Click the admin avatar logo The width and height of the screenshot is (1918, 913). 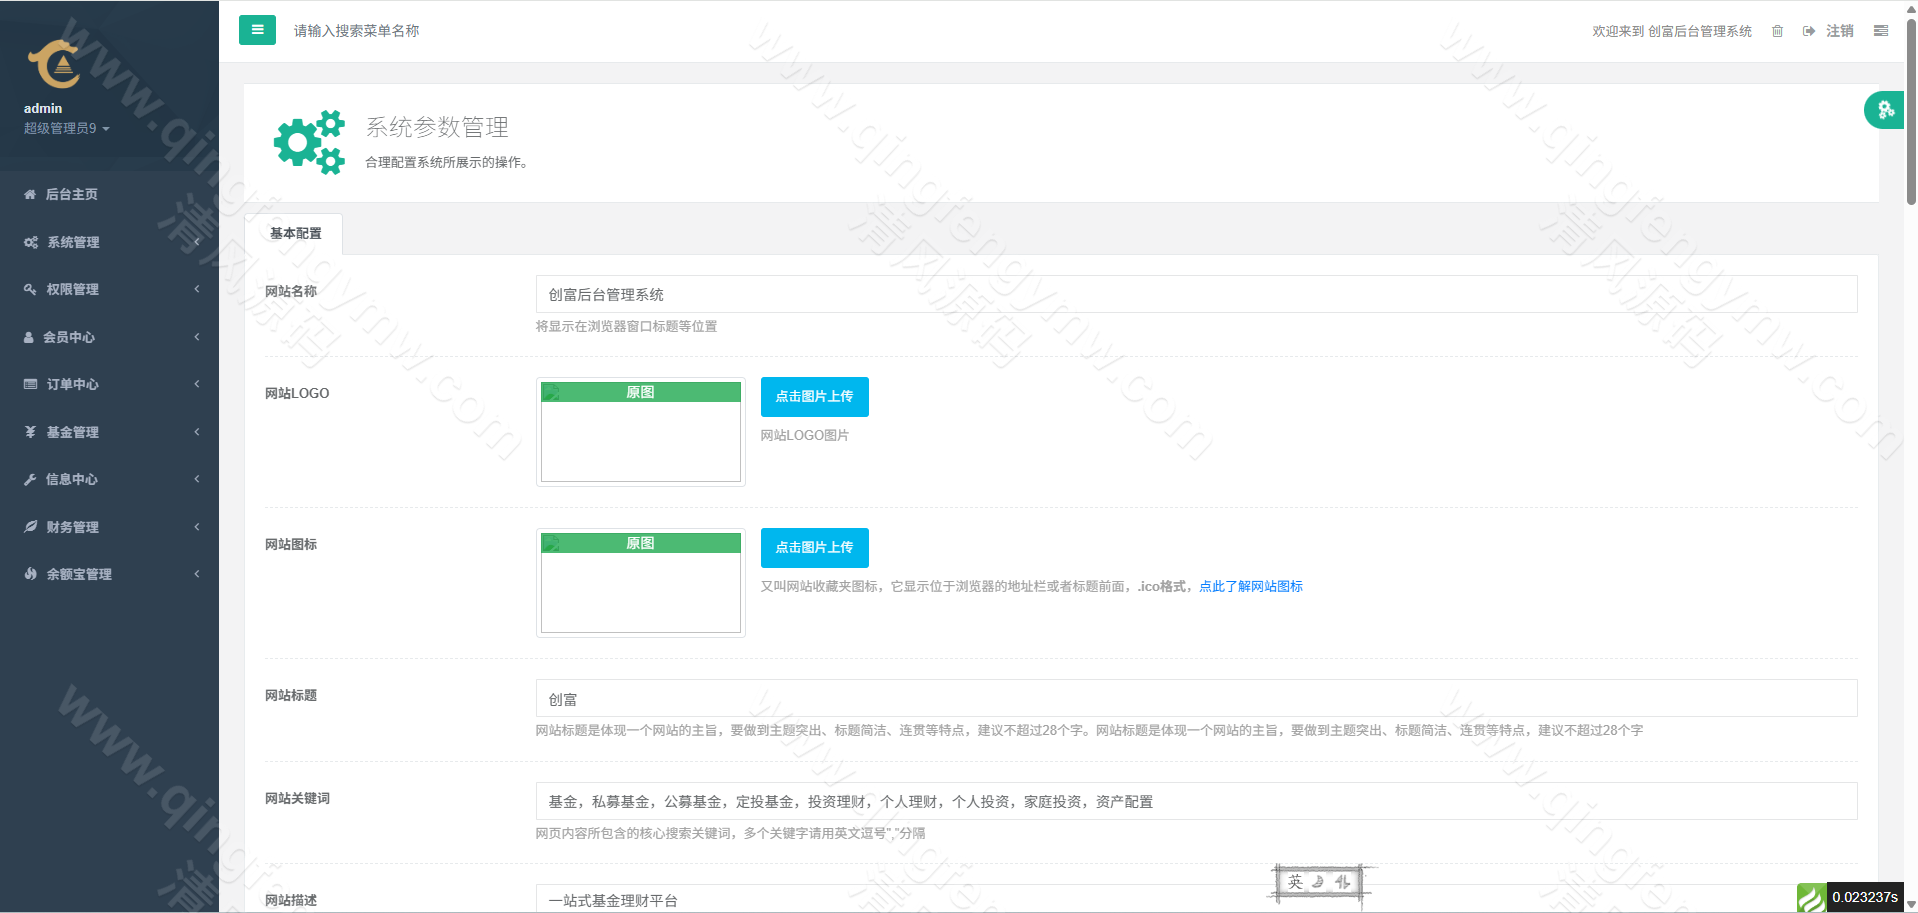(54, 65)
